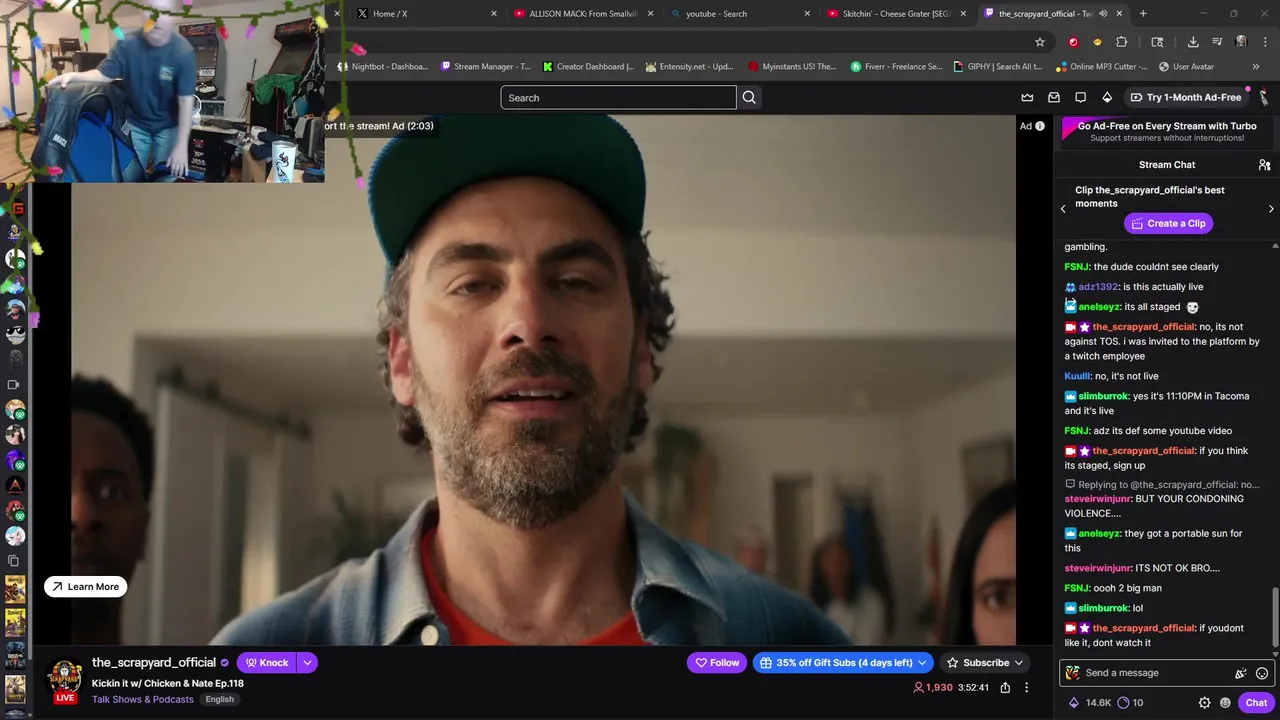Open the browser Downloads icon

[1193, 42]
